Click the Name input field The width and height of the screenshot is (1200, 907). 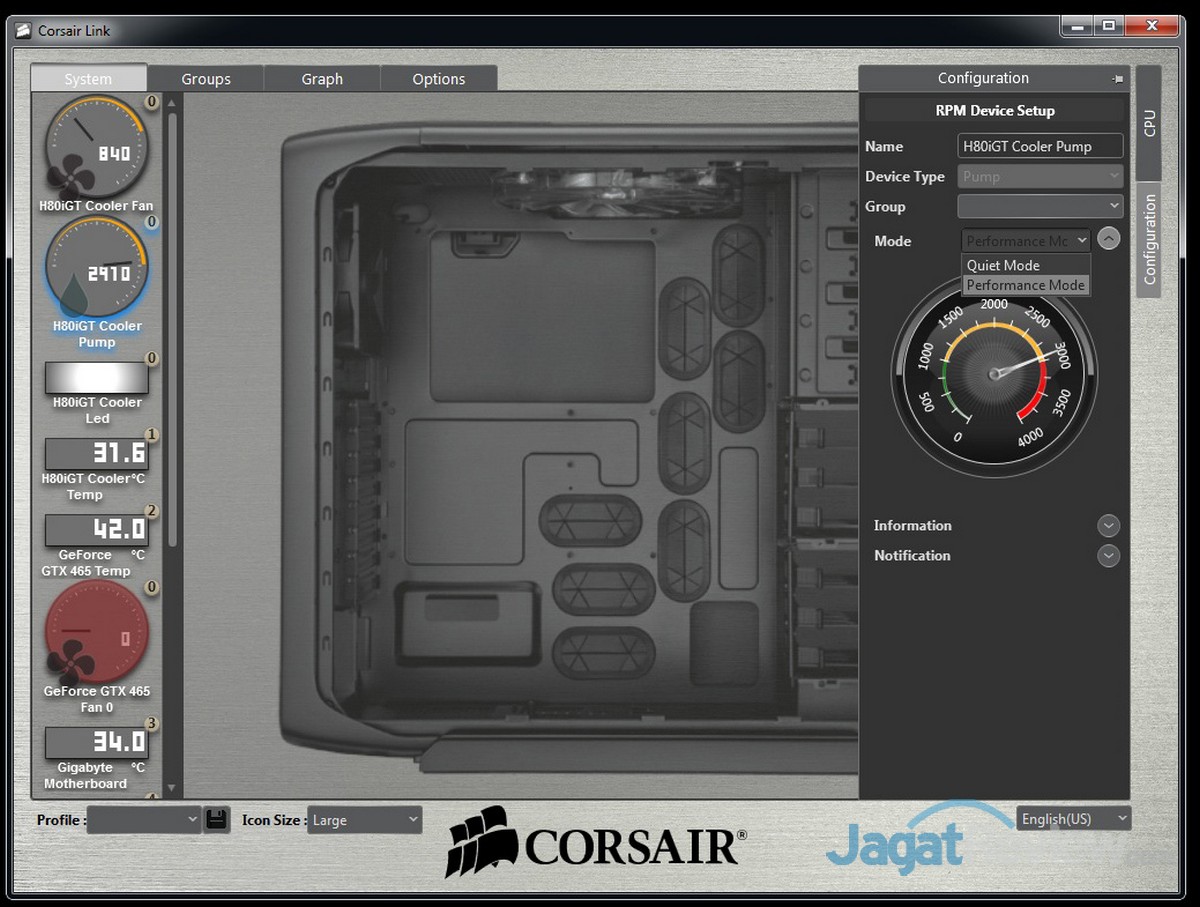[x=1040, y=146]
